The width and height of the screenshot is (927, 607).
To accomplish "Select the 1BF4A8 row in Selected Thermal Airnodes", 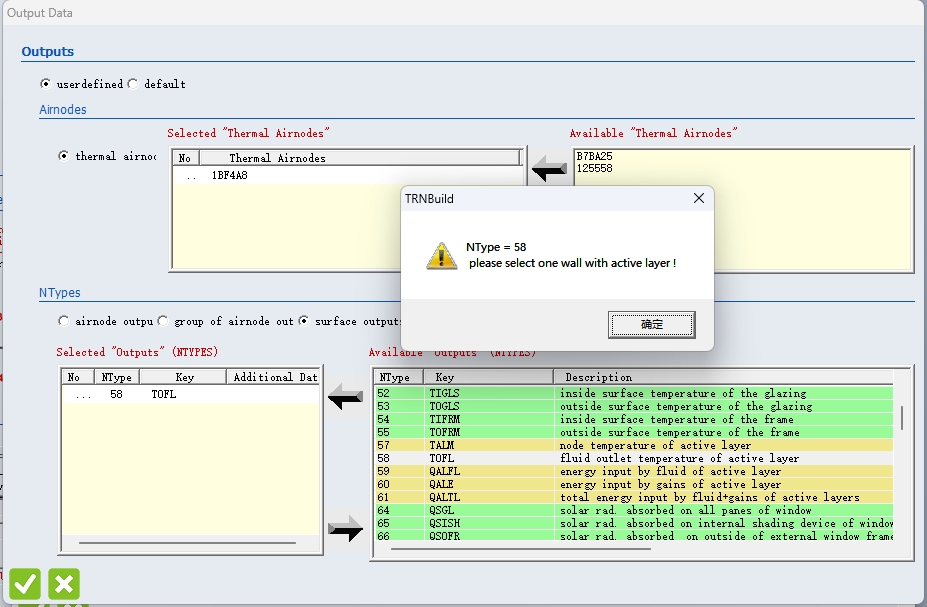I will tap(229, 175).
